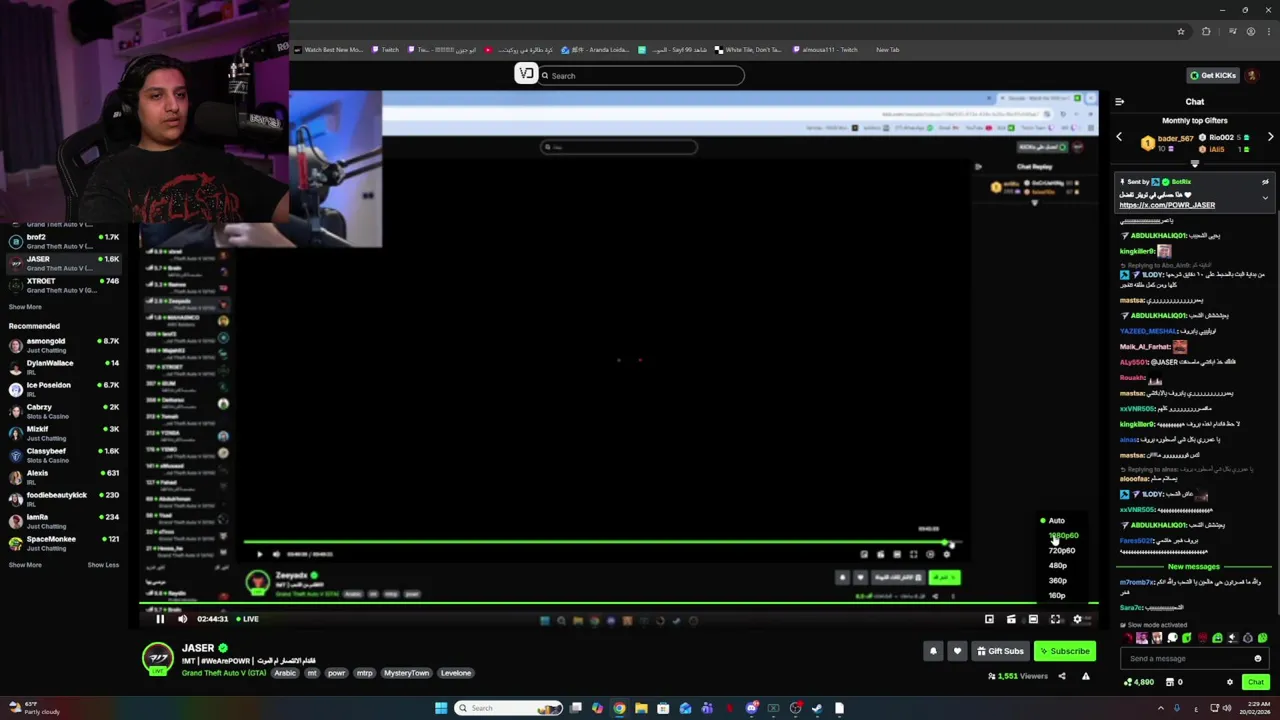Open asmongold channel in Recommended

coord(64,345)
